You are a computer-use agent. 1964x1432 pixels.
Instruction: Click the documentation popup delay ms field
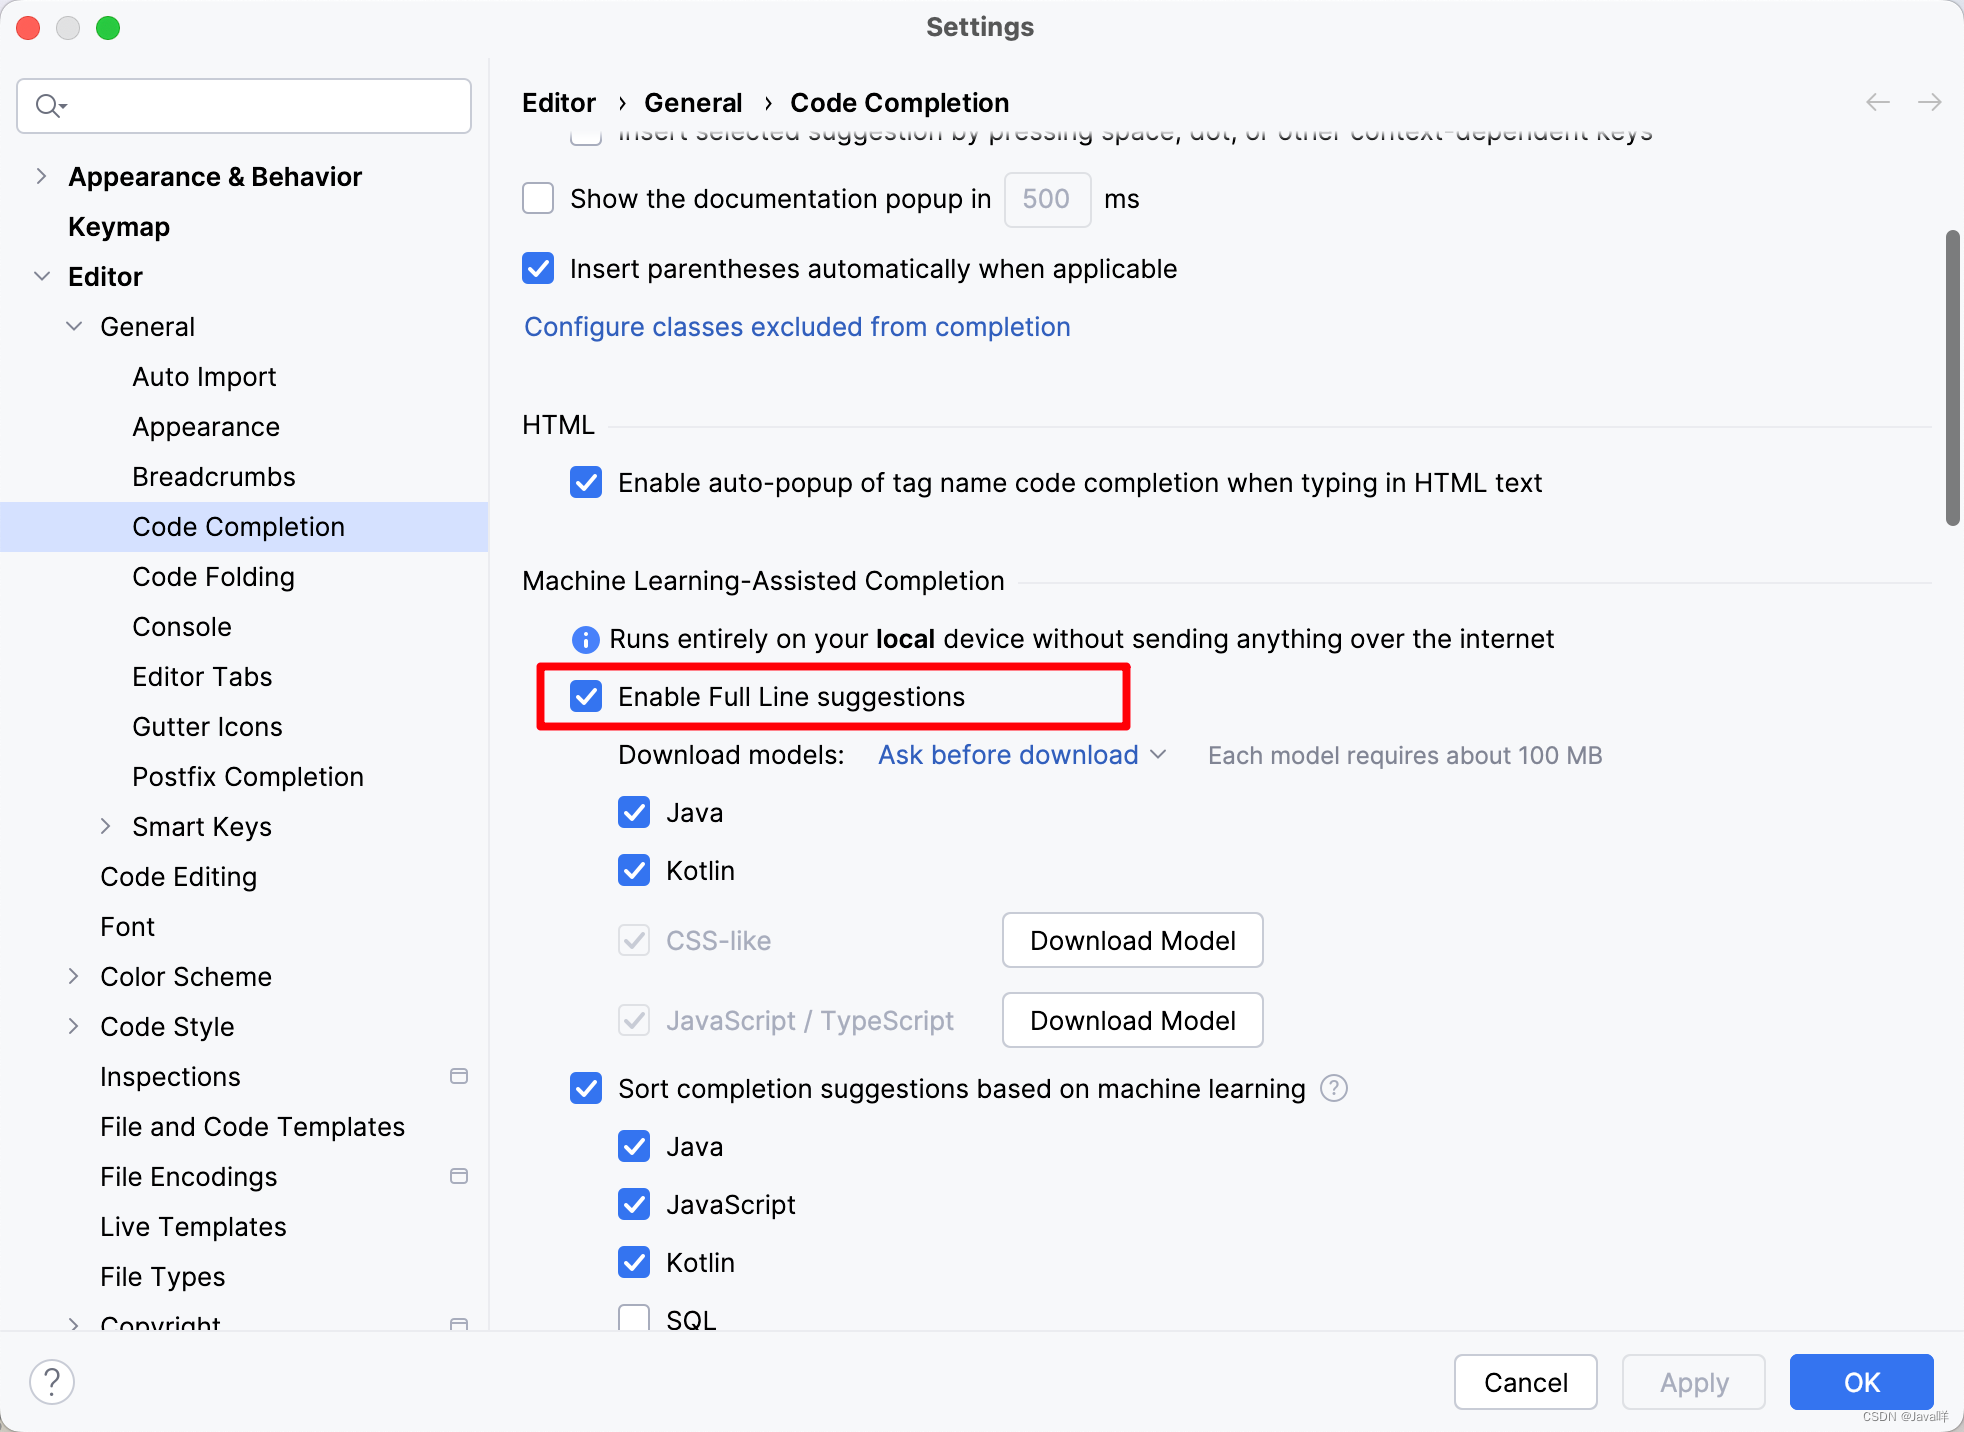pyautogui.click(x=1046, y=199)
